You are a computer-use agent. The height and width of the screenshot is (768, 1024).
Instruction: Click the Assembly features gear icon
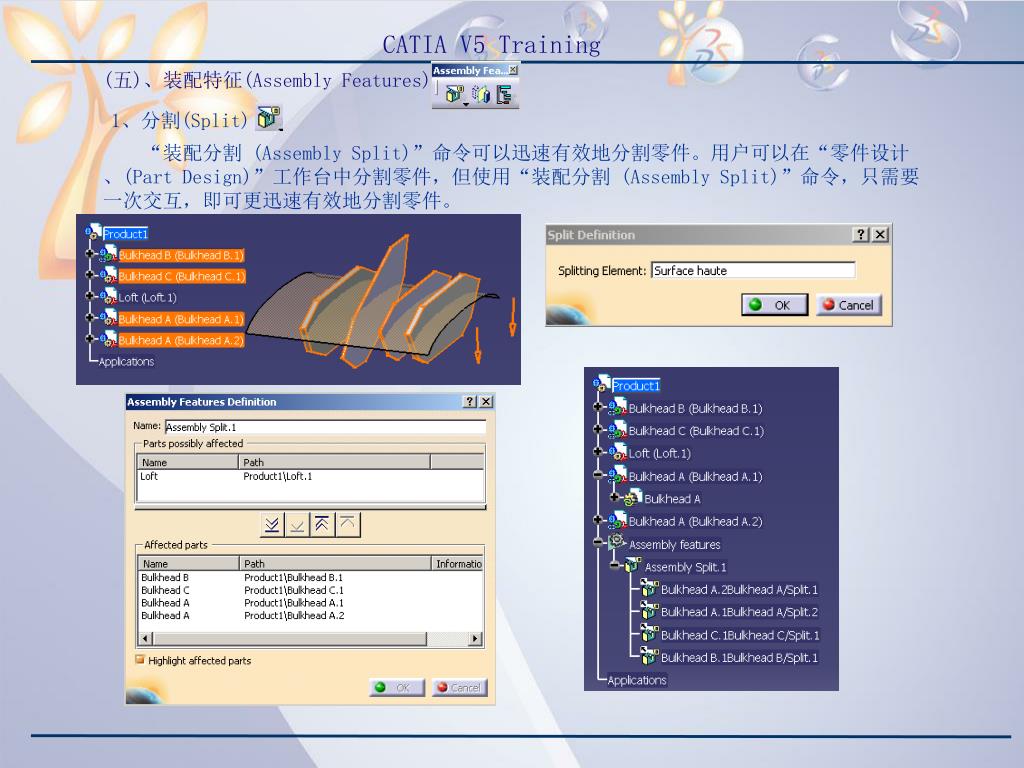pos(616,541)
